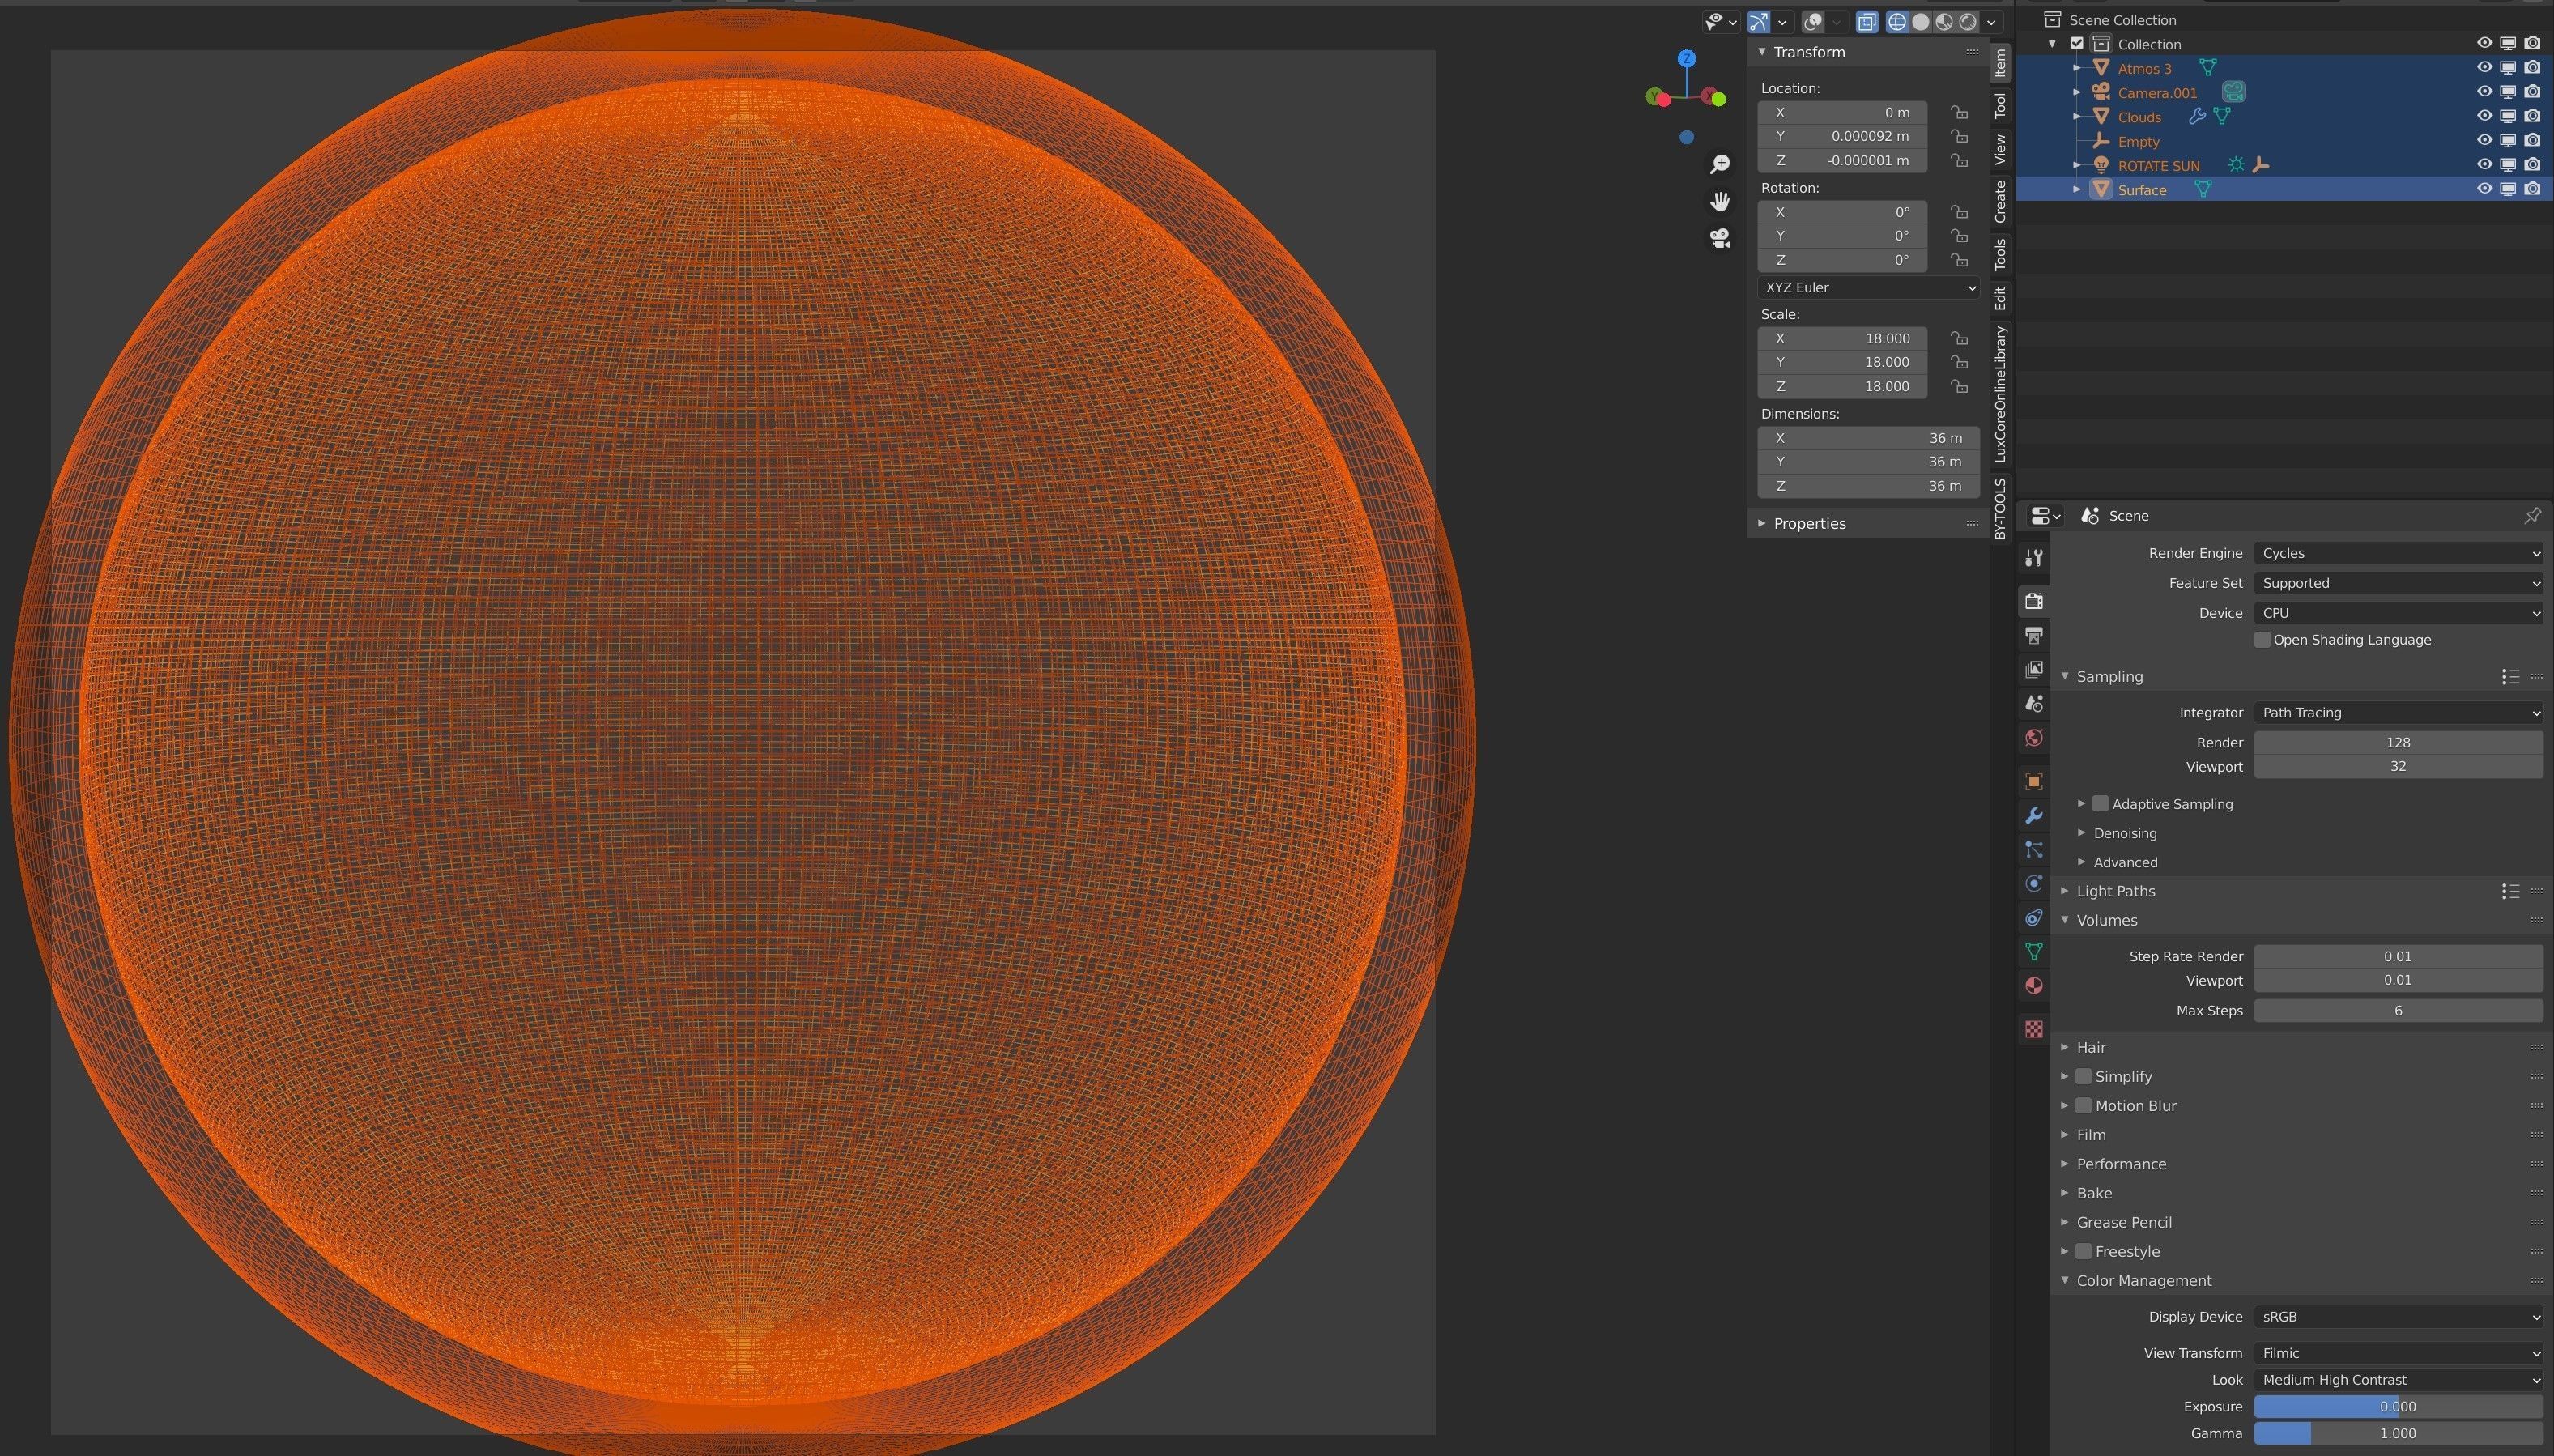Click the pan hand icon in viewport
This screenshot has width=2554, height=1456.
(1720, 202)
